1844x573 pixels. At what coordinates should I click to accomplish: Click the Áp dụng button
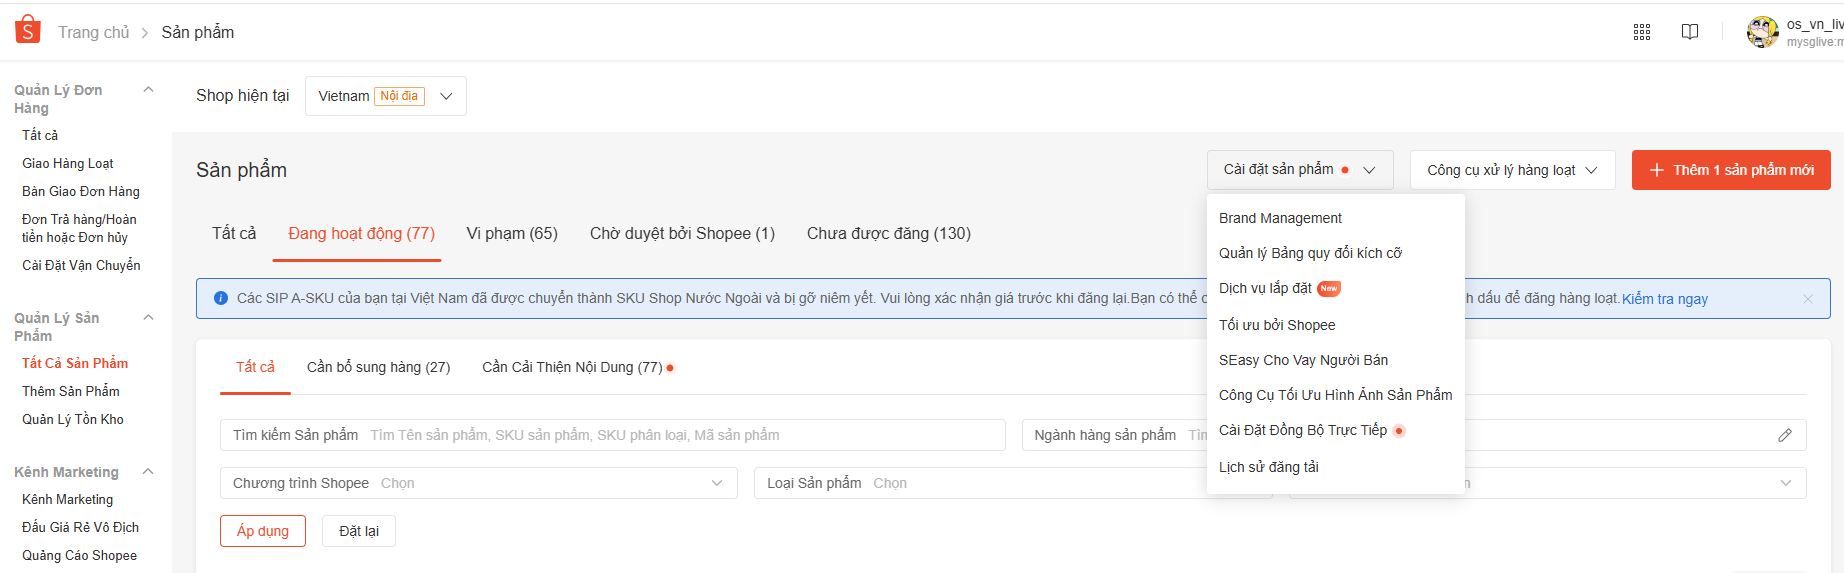pyautogui.click(x=263, y=531)
